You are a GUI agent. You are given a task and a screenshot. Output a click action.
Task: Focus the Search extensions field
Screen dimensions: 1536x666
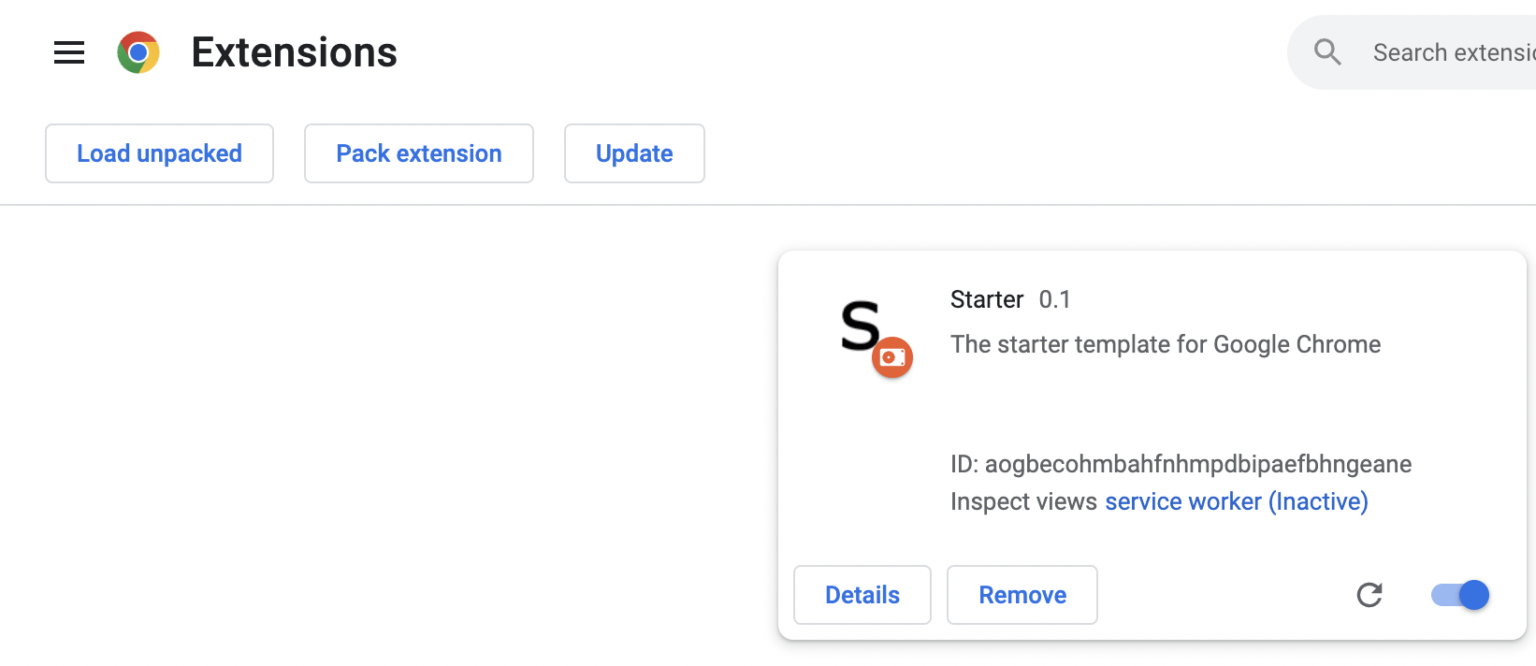tap(1452, 52)
